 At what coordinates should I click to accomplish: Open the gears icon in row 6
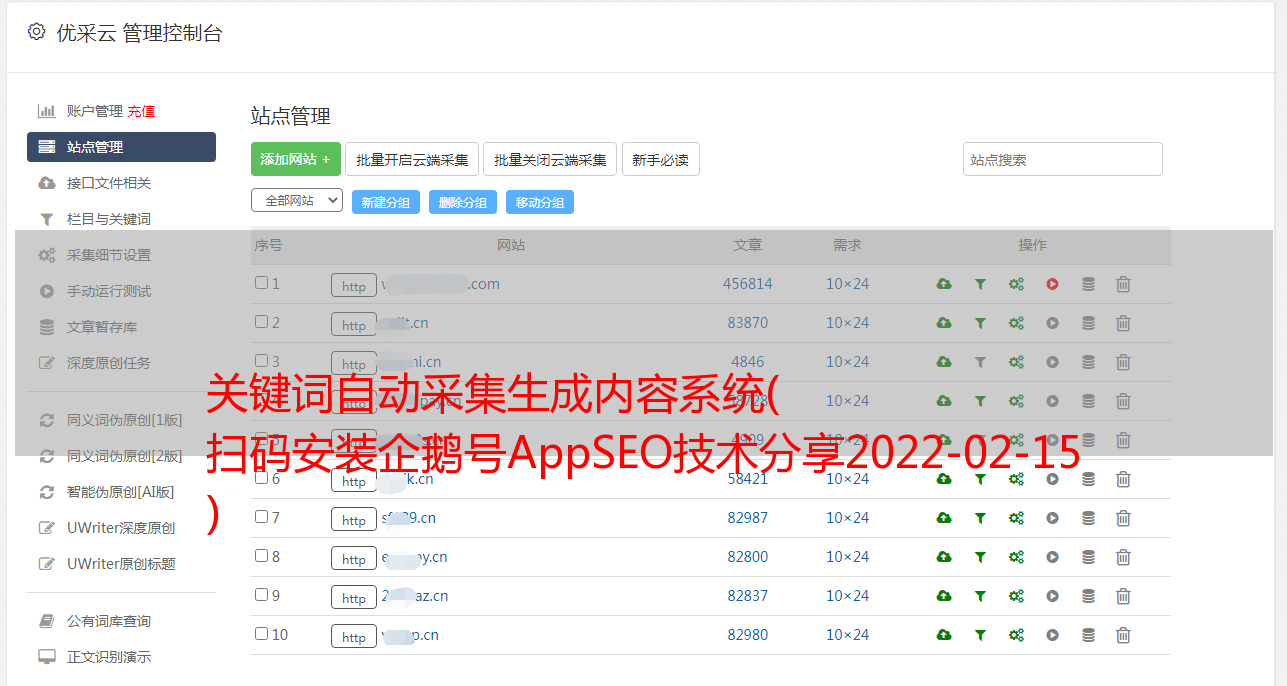click(x=1016, y=479)
